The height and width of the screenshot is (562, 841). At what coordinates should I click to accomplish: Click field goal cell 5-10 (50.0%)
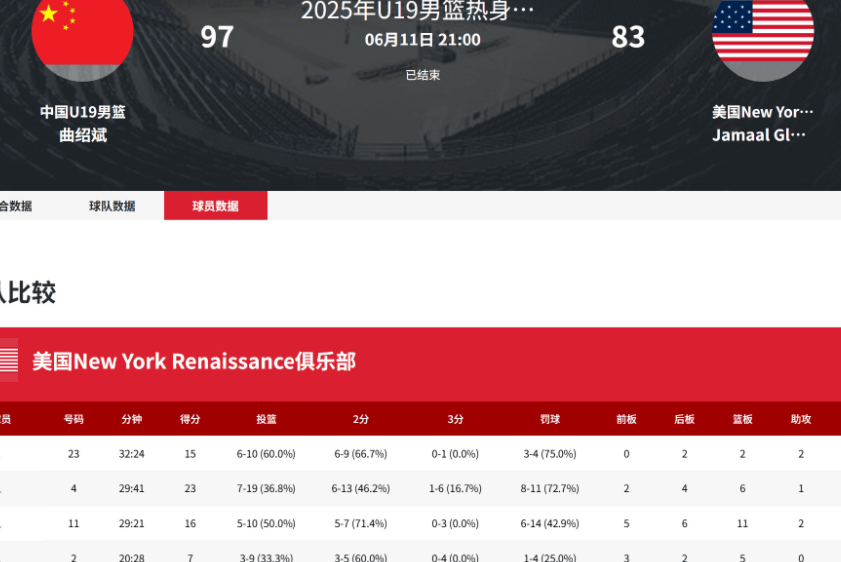point(266,523)
